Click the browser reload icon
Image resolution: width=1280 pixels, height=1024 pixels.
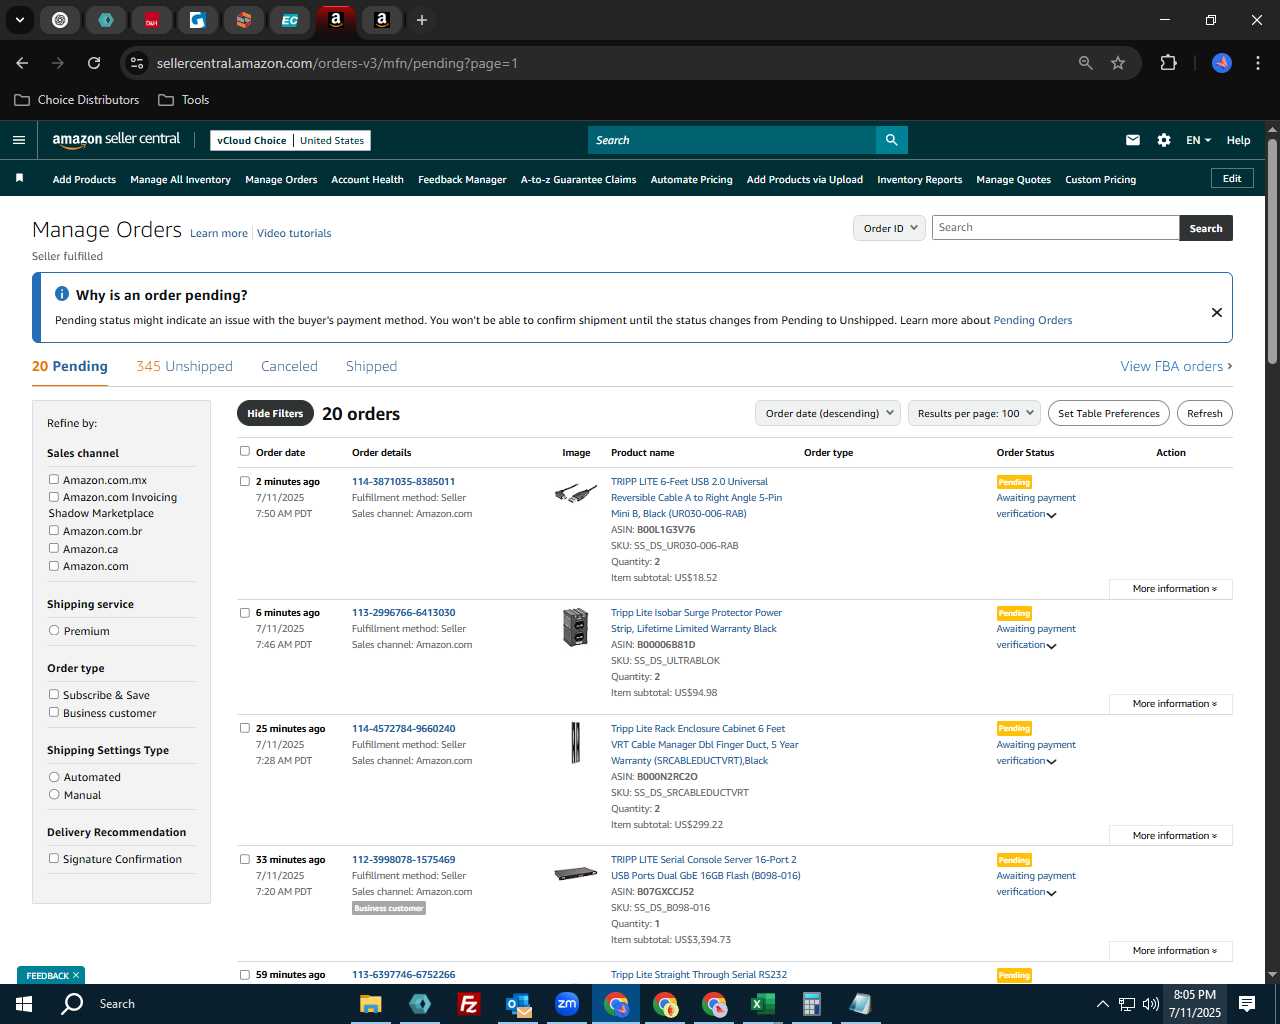[94, 63]
